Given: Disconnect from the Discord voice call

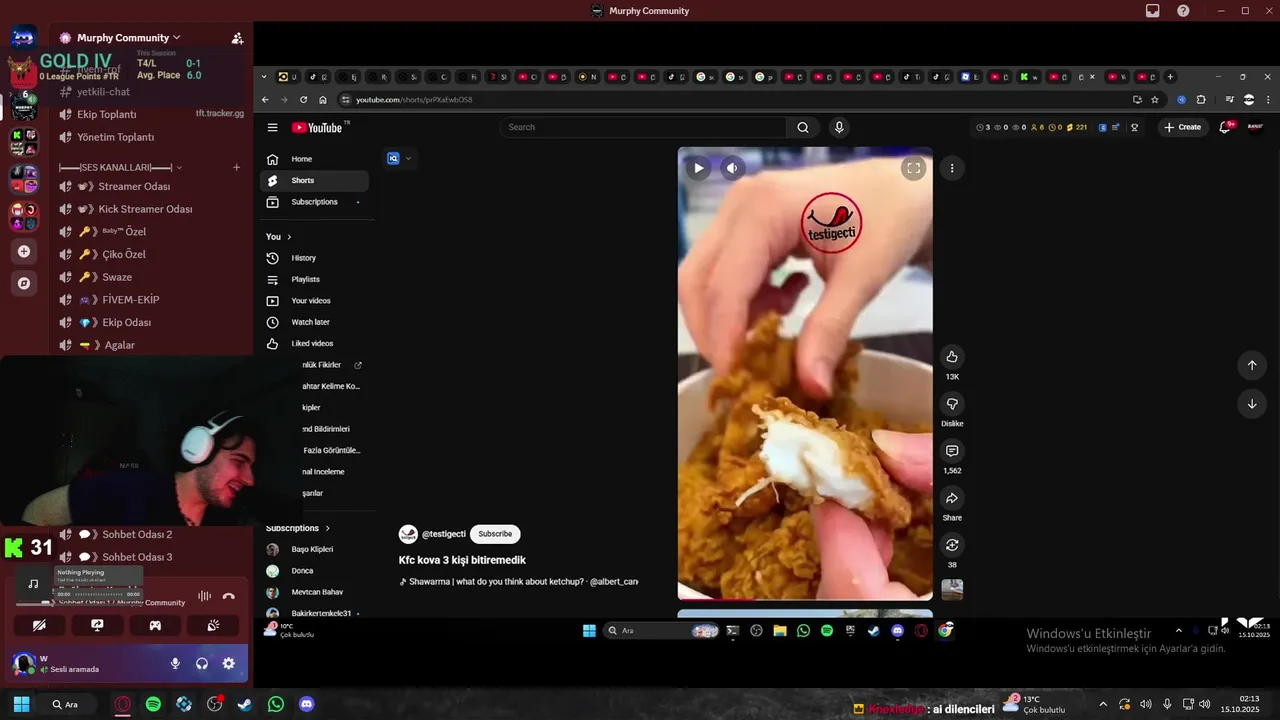Looking at the screenshot, I should tap(229, 596).
